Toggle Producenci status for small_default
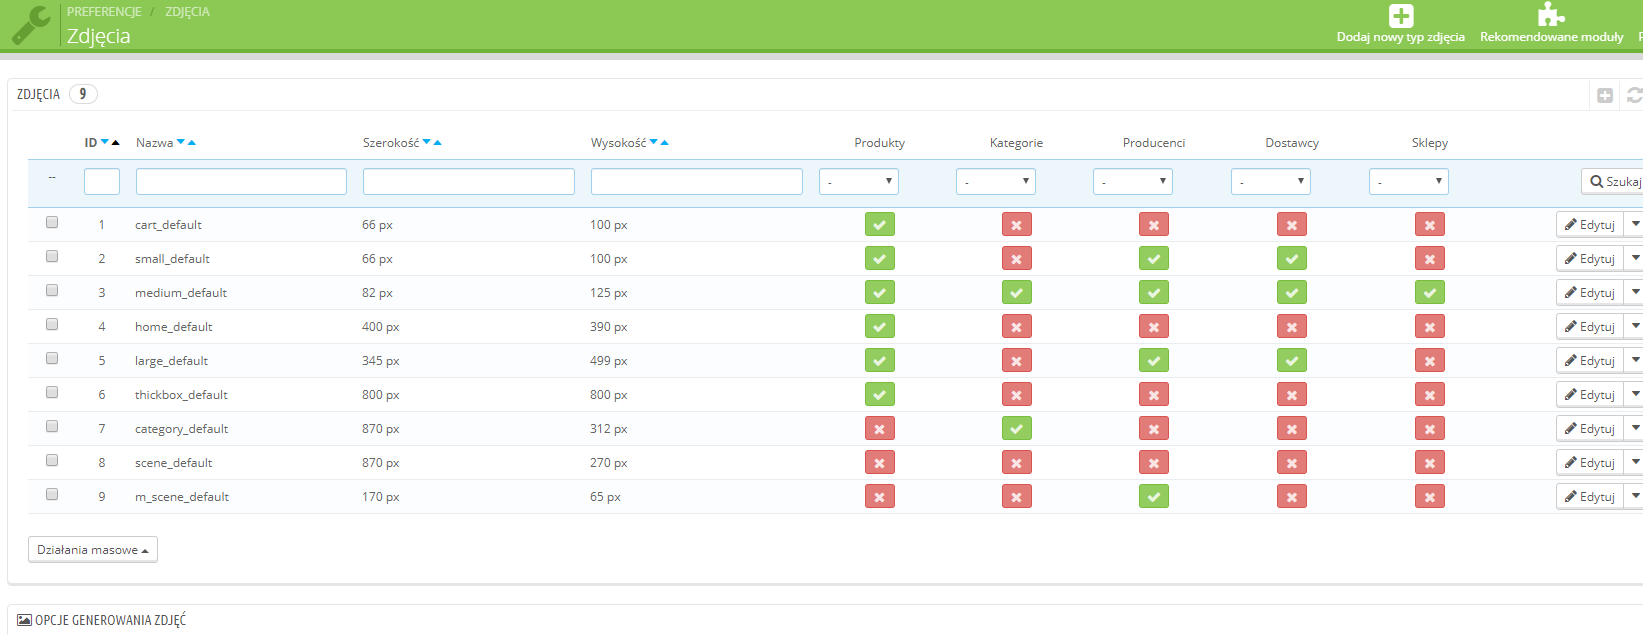The width and height of the screenshot is (1643, 635). [x=1154, y=259]
